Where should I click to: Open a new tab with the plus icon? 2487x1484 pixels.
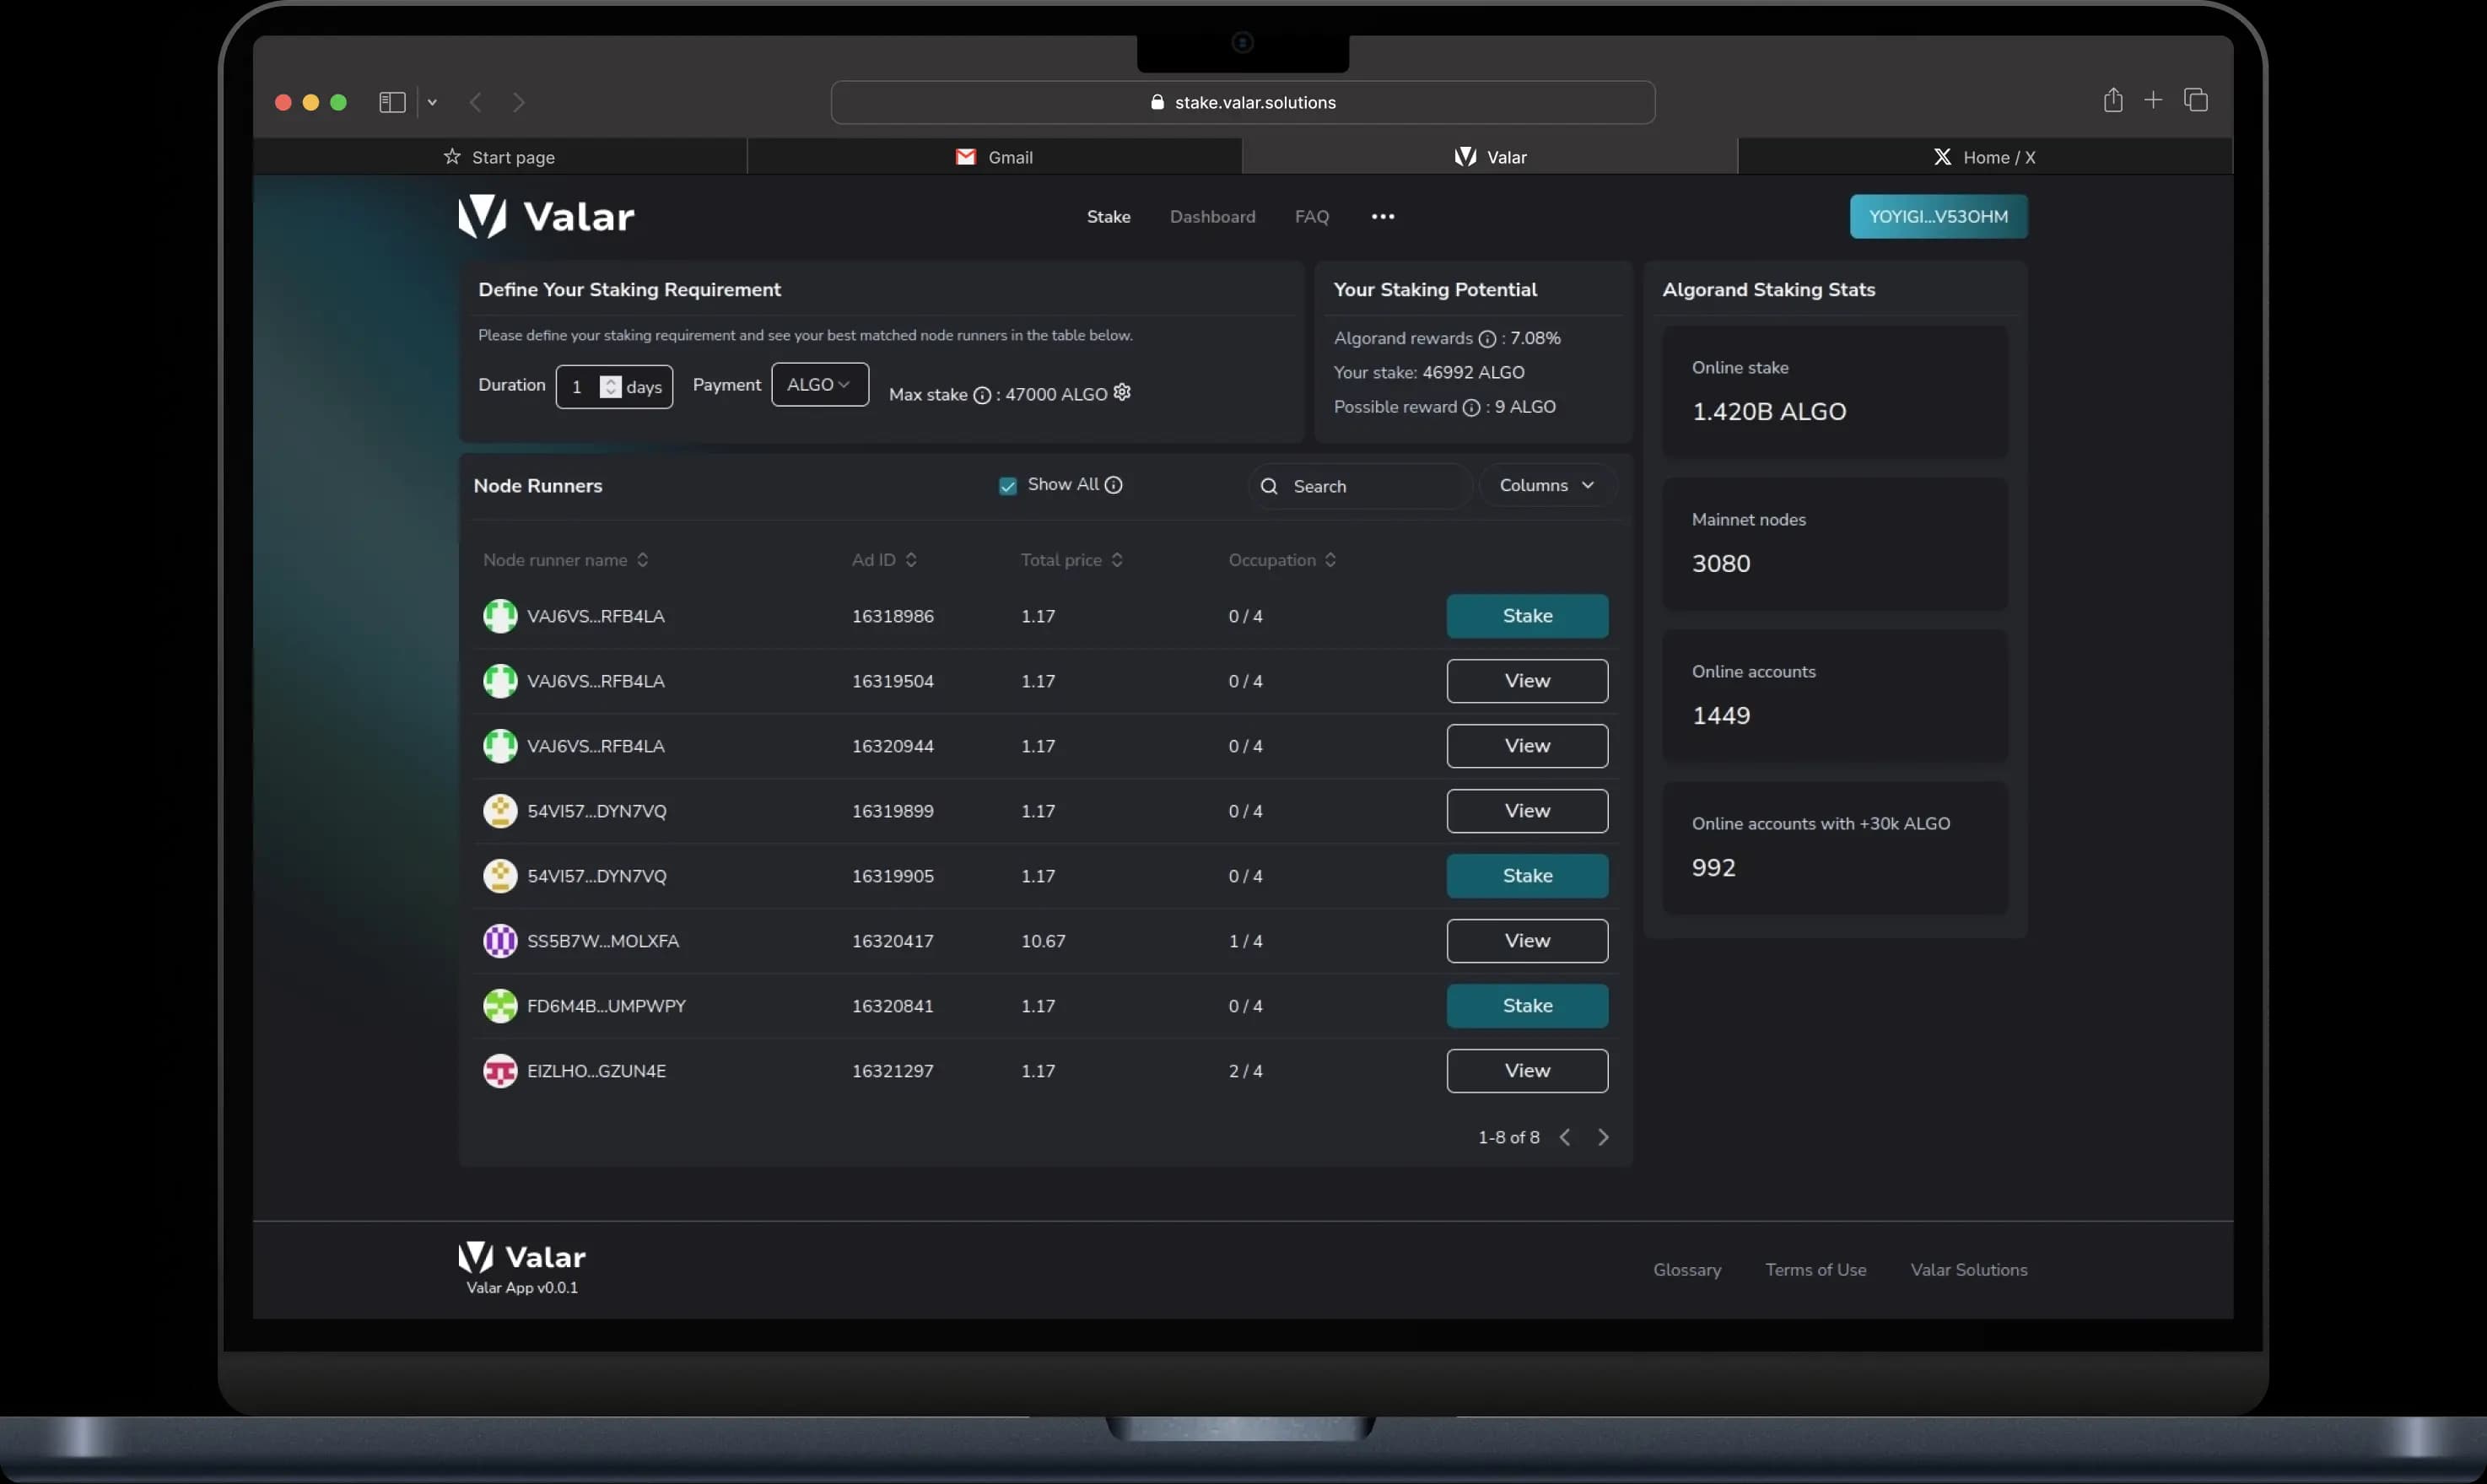click(2153, 100)
